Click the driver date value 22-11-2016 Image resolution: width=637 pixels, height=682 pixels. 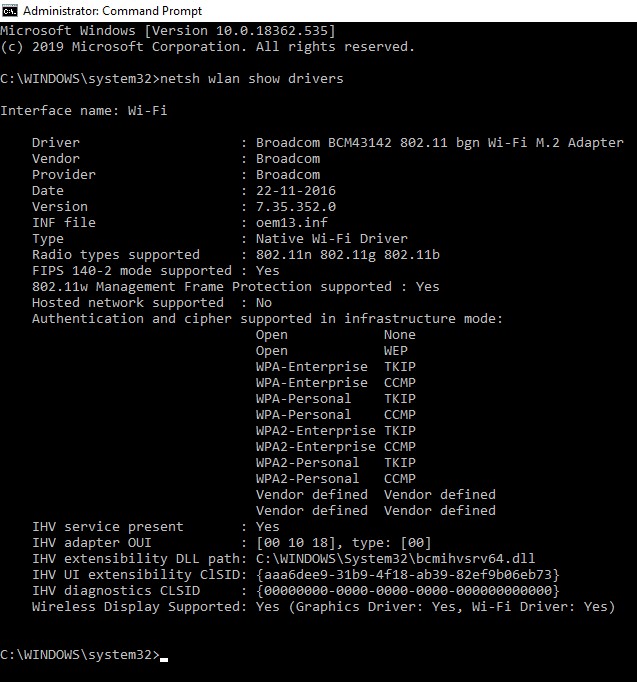point(295,190)
